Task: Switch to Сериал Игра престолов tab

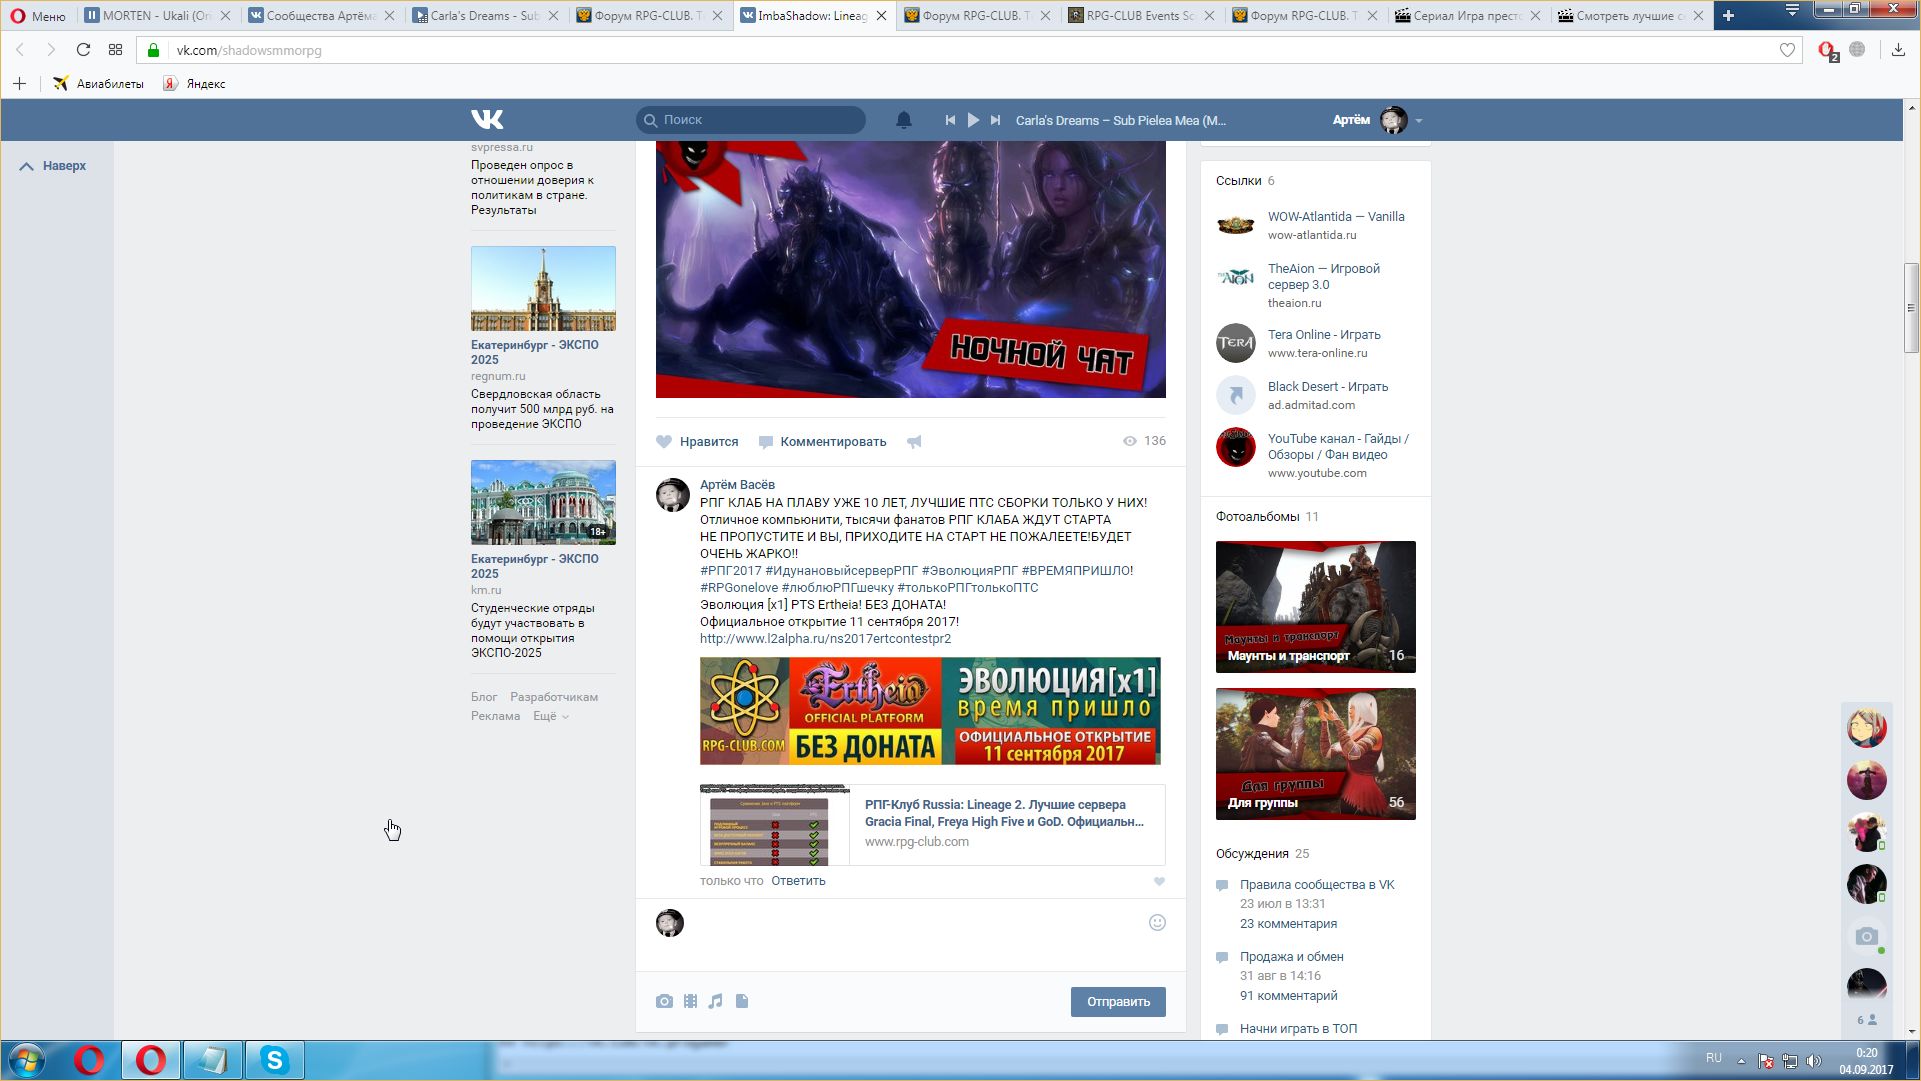Action: (x=1468, y=16)
